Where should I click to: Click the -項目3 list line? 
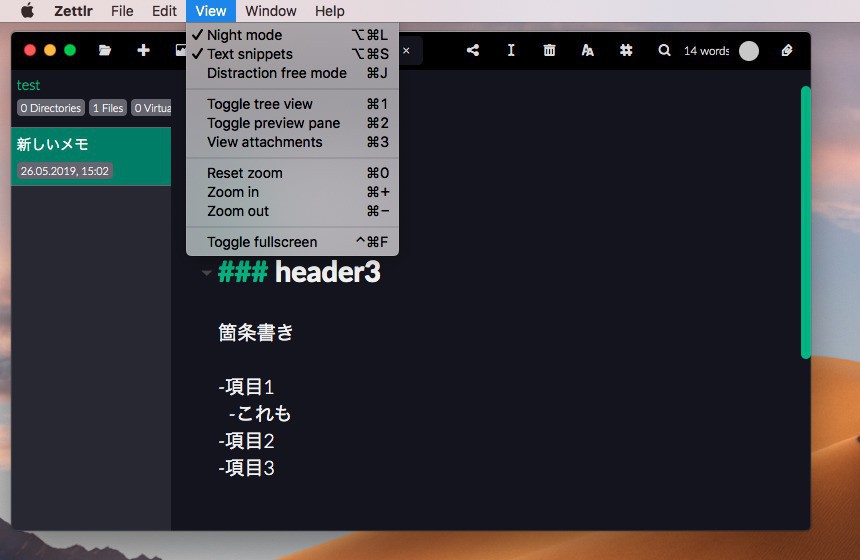(x=246, y=468)
